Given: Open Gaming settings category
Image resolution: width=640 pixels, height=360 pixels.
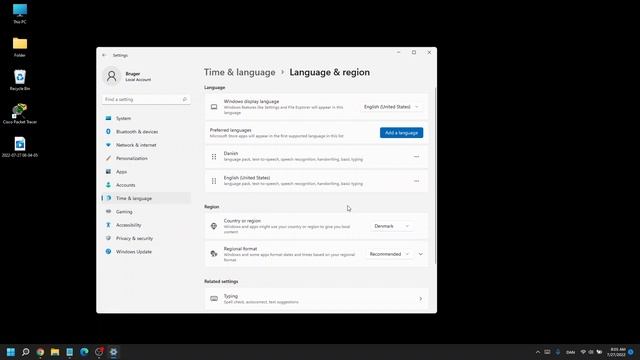Looking at the screenshot, I should pos(146,211).
